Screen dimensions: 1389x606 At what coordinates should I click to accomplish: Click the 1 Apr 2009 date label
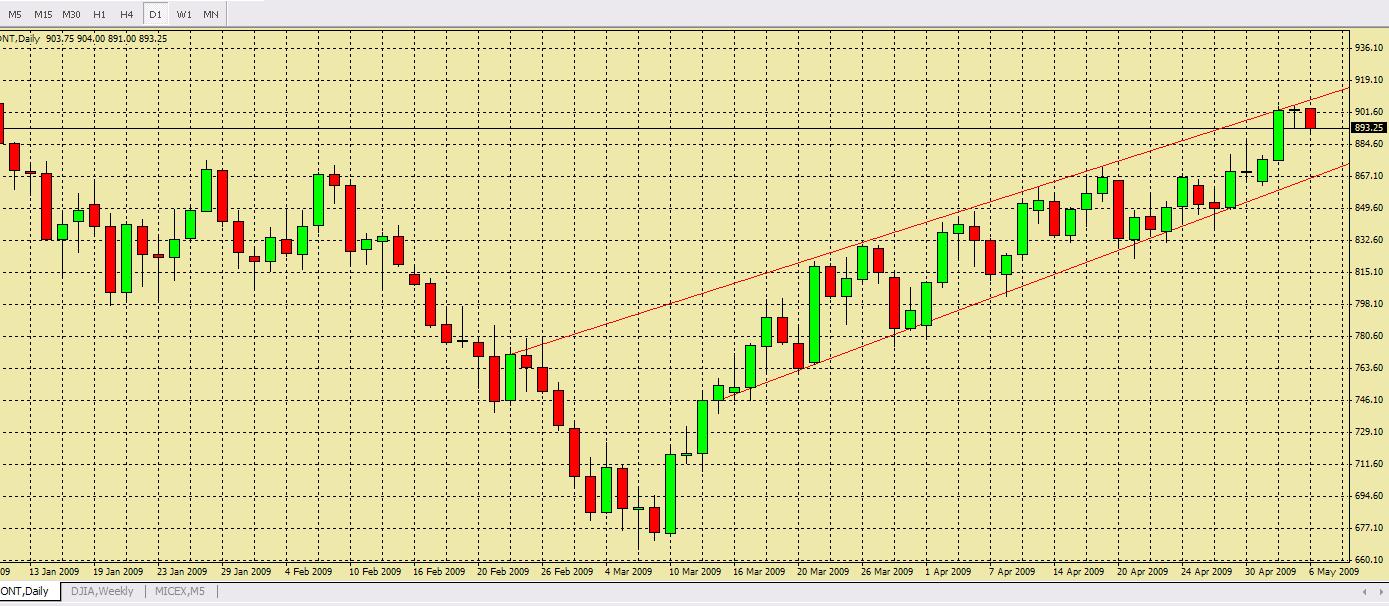coord(948,572)
